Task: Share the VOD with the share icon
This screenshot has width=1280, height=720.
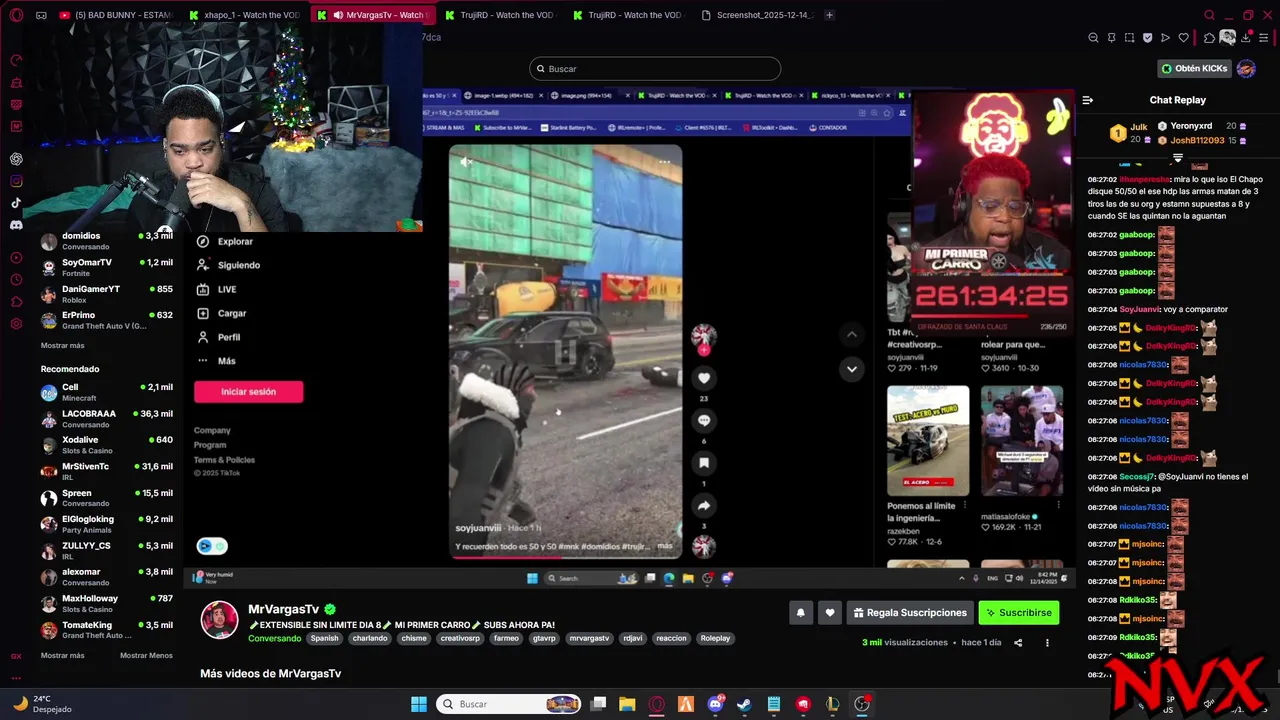Action: [x=1018, y=643]
